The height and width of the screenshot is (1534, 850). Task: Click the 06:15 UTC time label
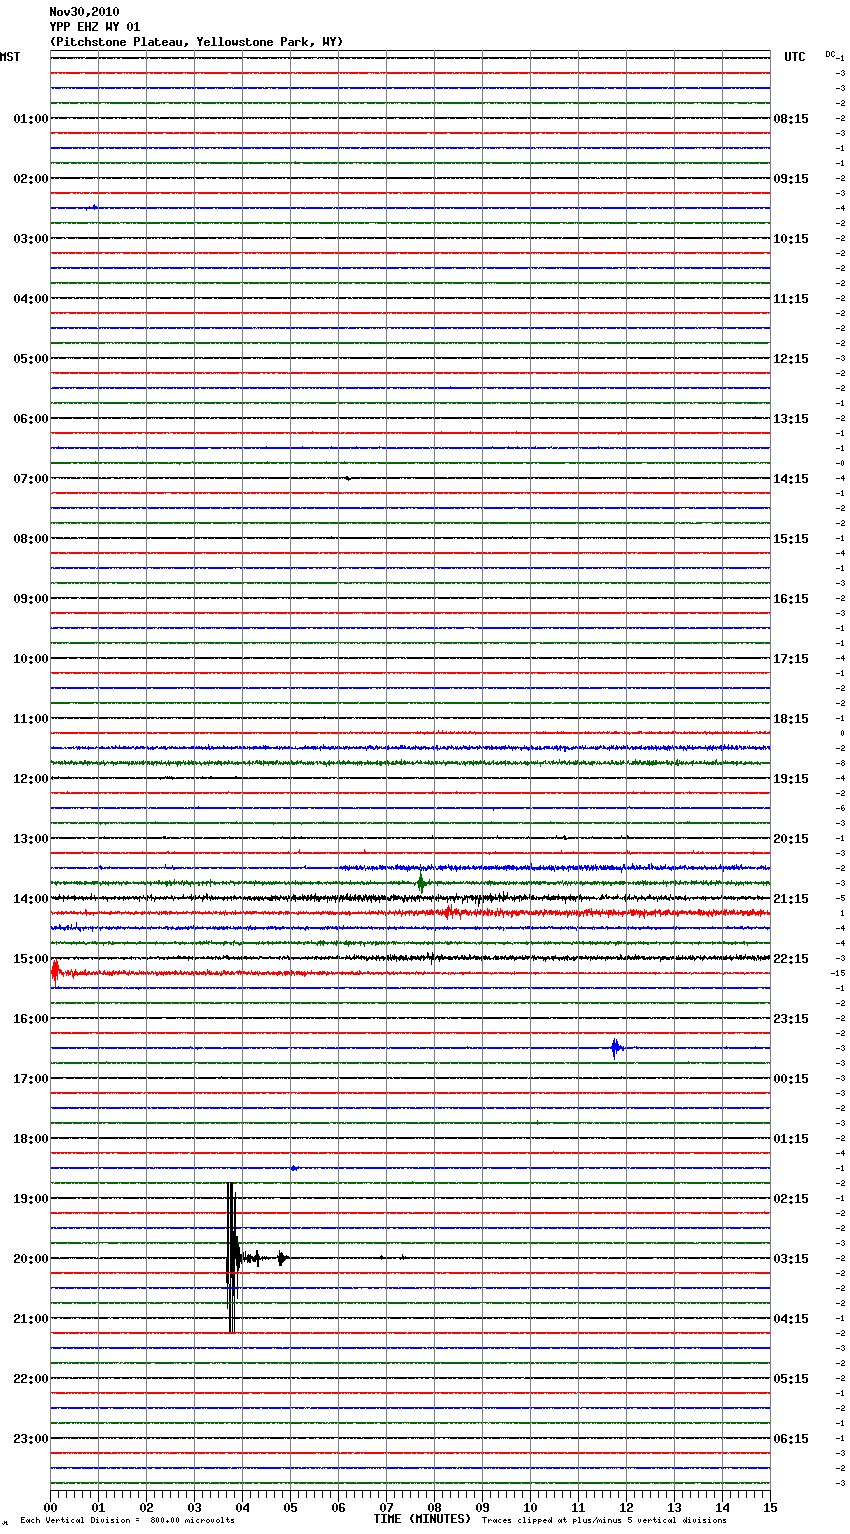(791, 1439)
